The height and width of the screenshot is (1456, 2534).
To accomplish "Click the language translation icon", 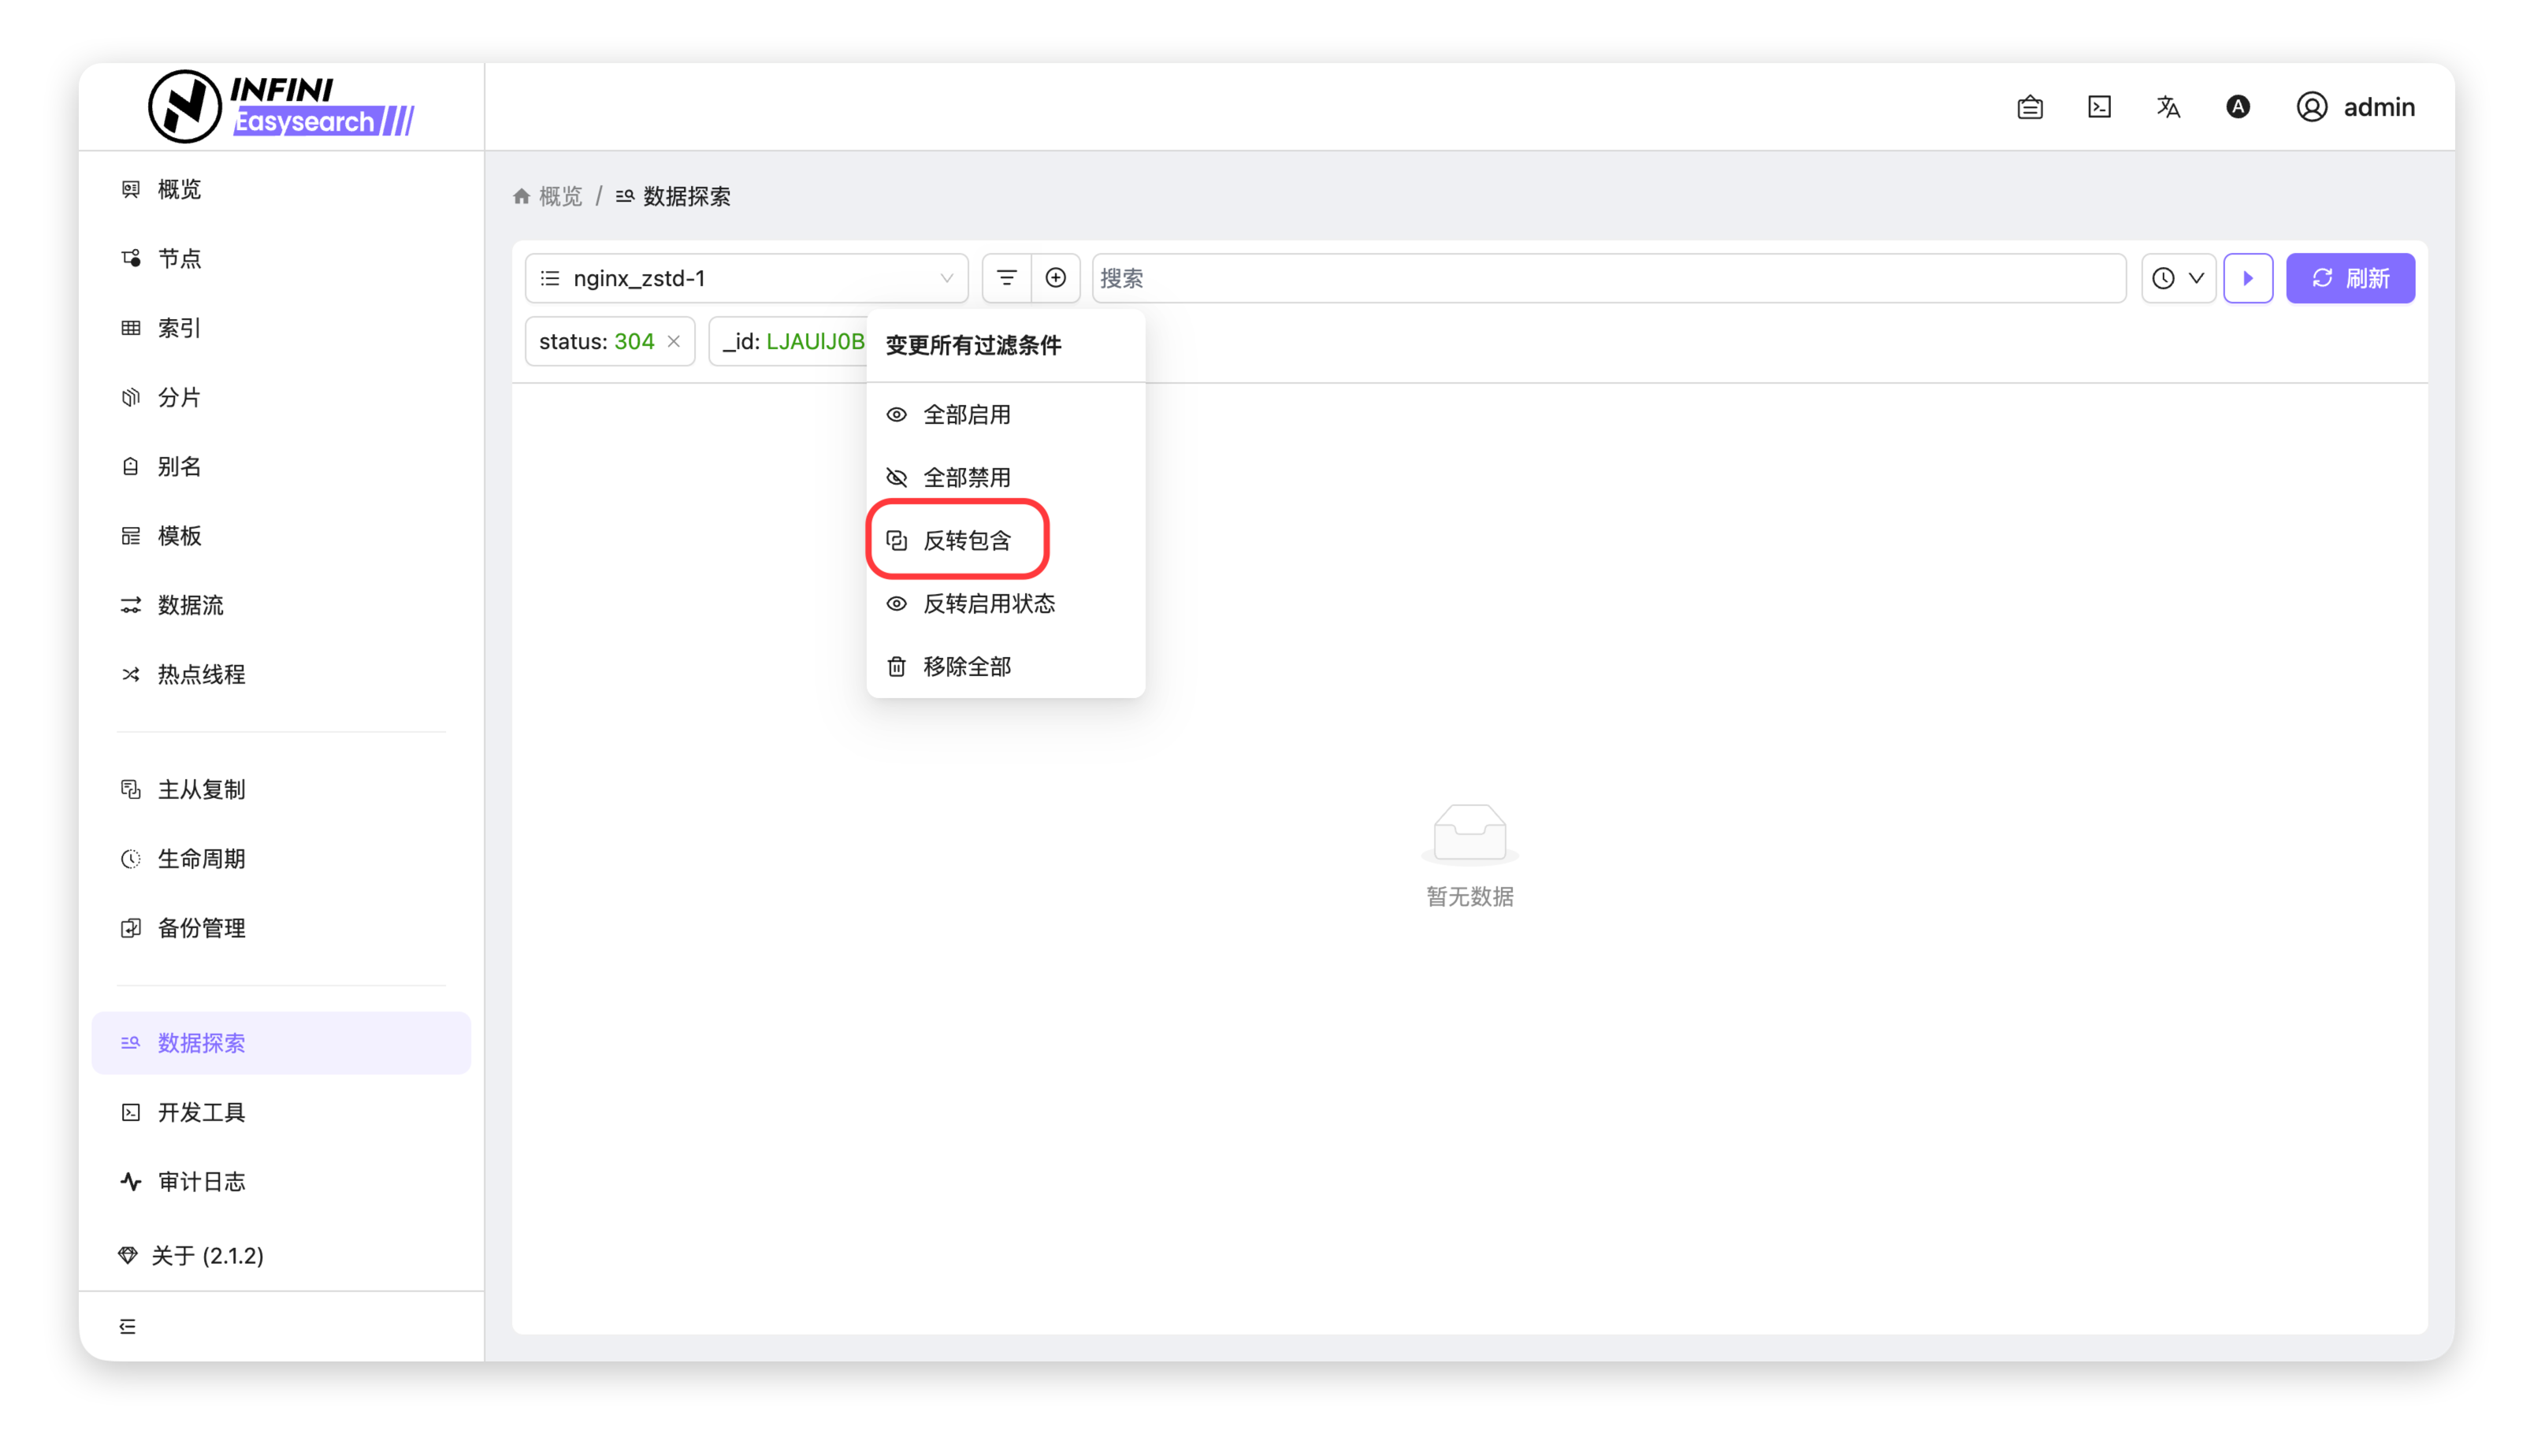I will 2168,107.
